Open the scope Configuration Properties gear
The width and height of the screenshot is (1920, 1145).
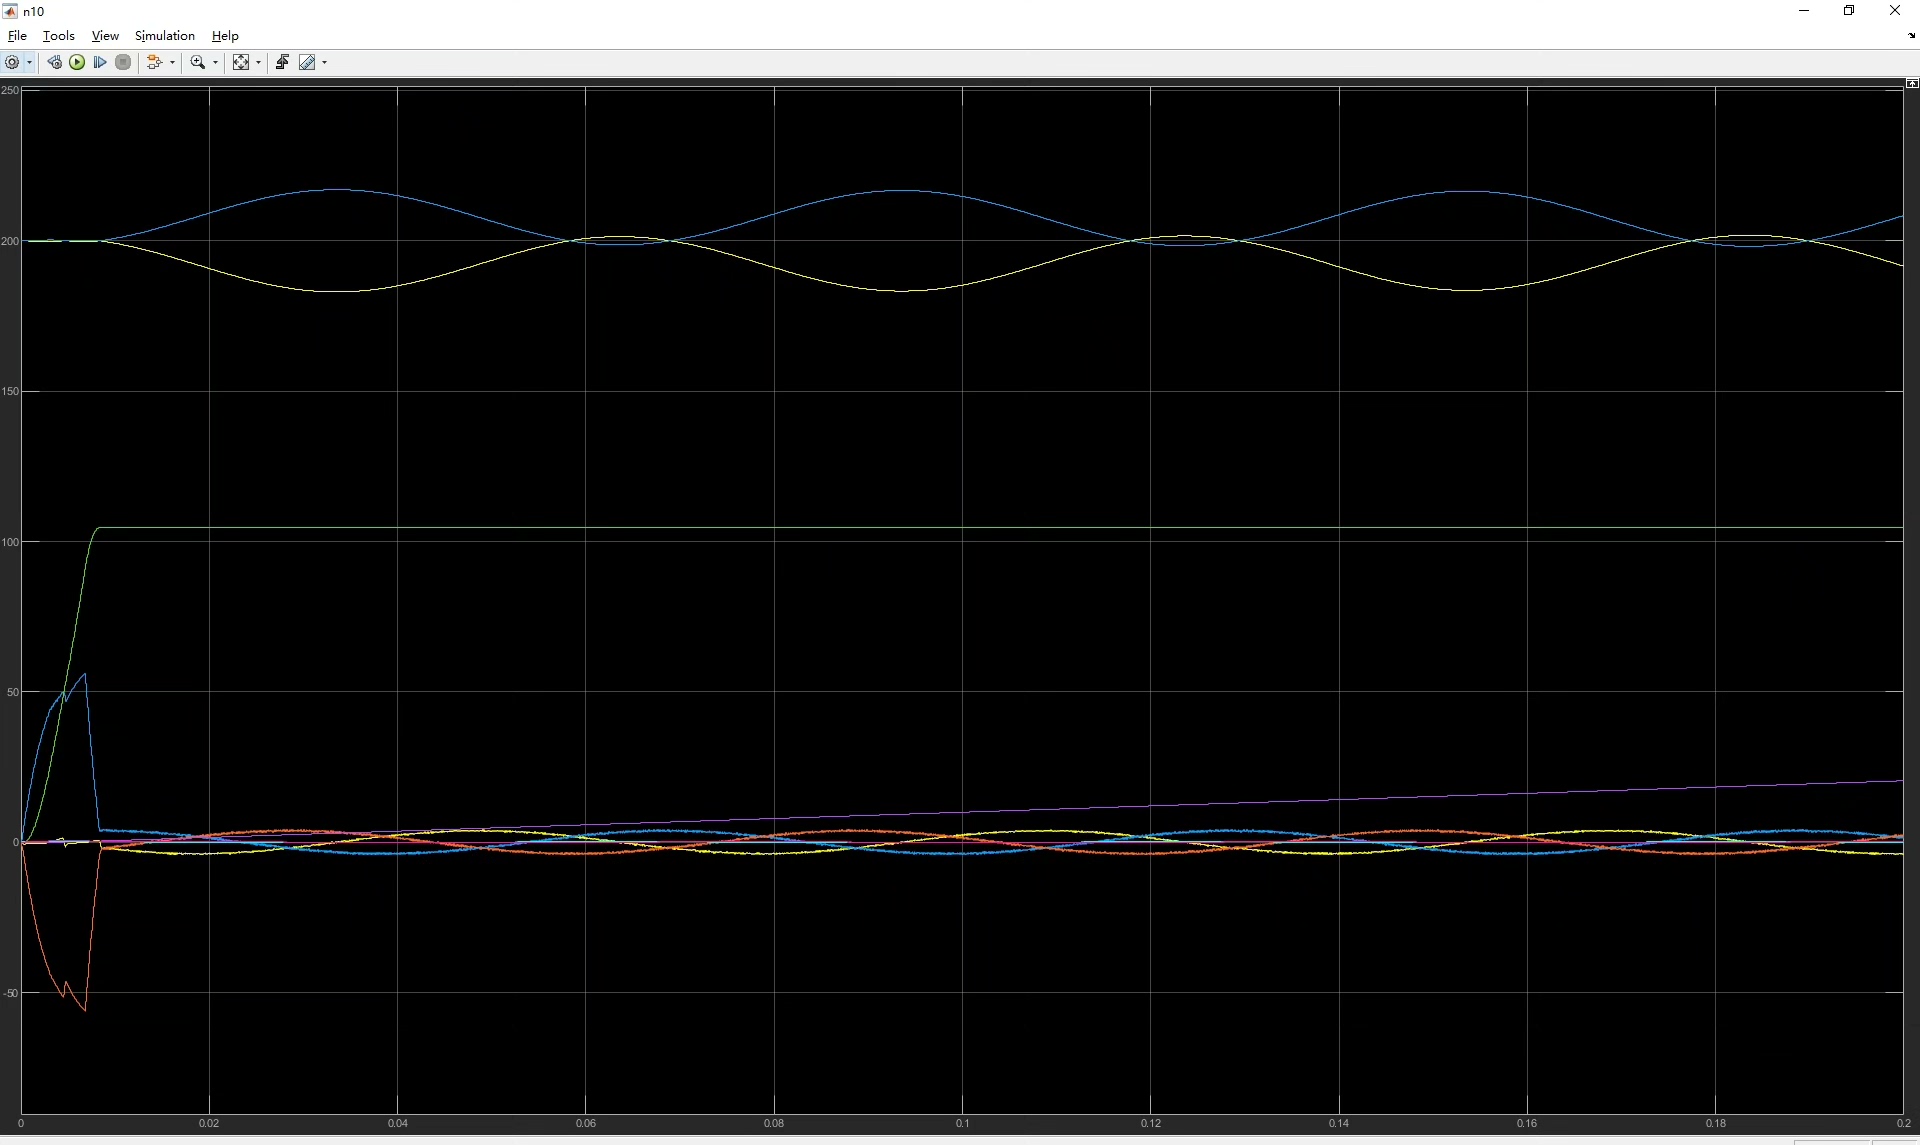coord(12,62)
